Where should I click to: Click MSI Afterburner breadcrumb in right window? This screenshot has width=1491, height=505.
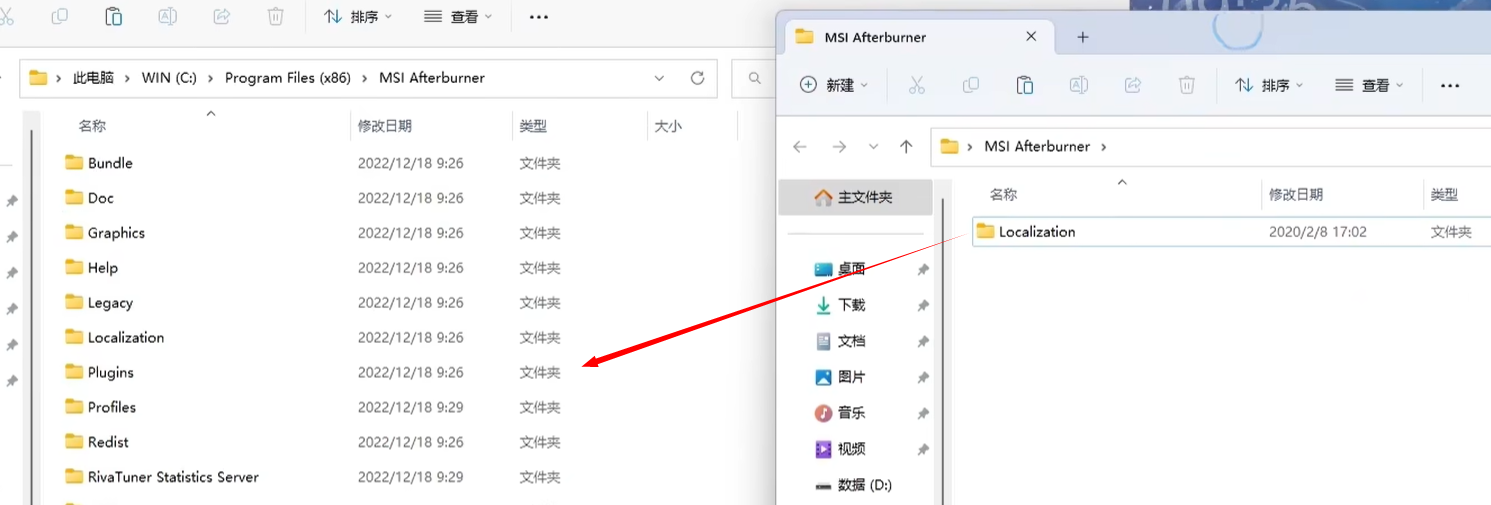pyautogui.click(x=1037, y=146)
